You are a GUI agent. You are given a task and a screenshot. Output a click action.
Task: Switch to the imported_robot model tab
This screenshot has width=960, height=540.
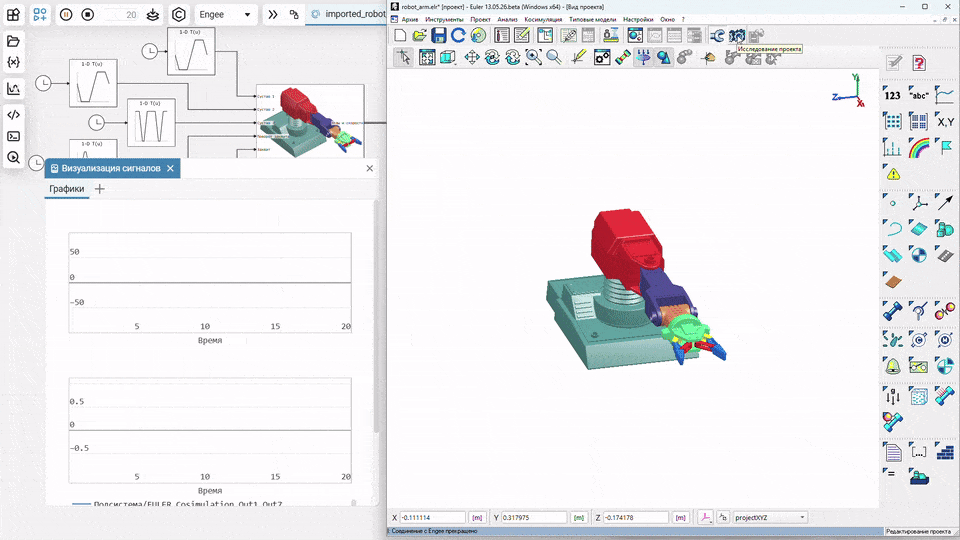349,13
